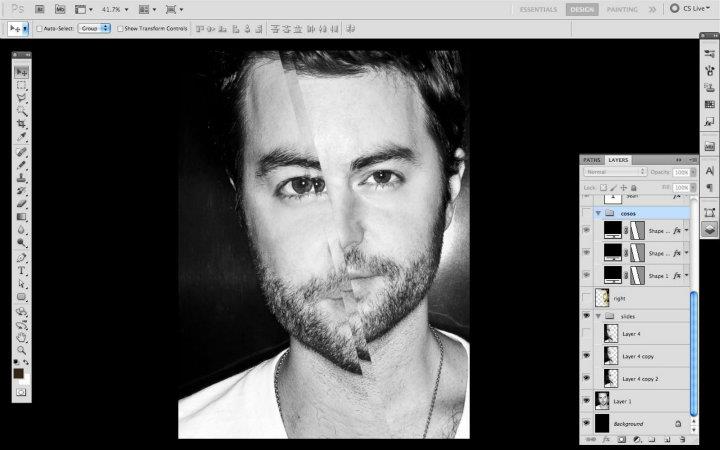Select the Hand tool
Viewport: 720px width, 450px height.
click(x=22, y=338)
